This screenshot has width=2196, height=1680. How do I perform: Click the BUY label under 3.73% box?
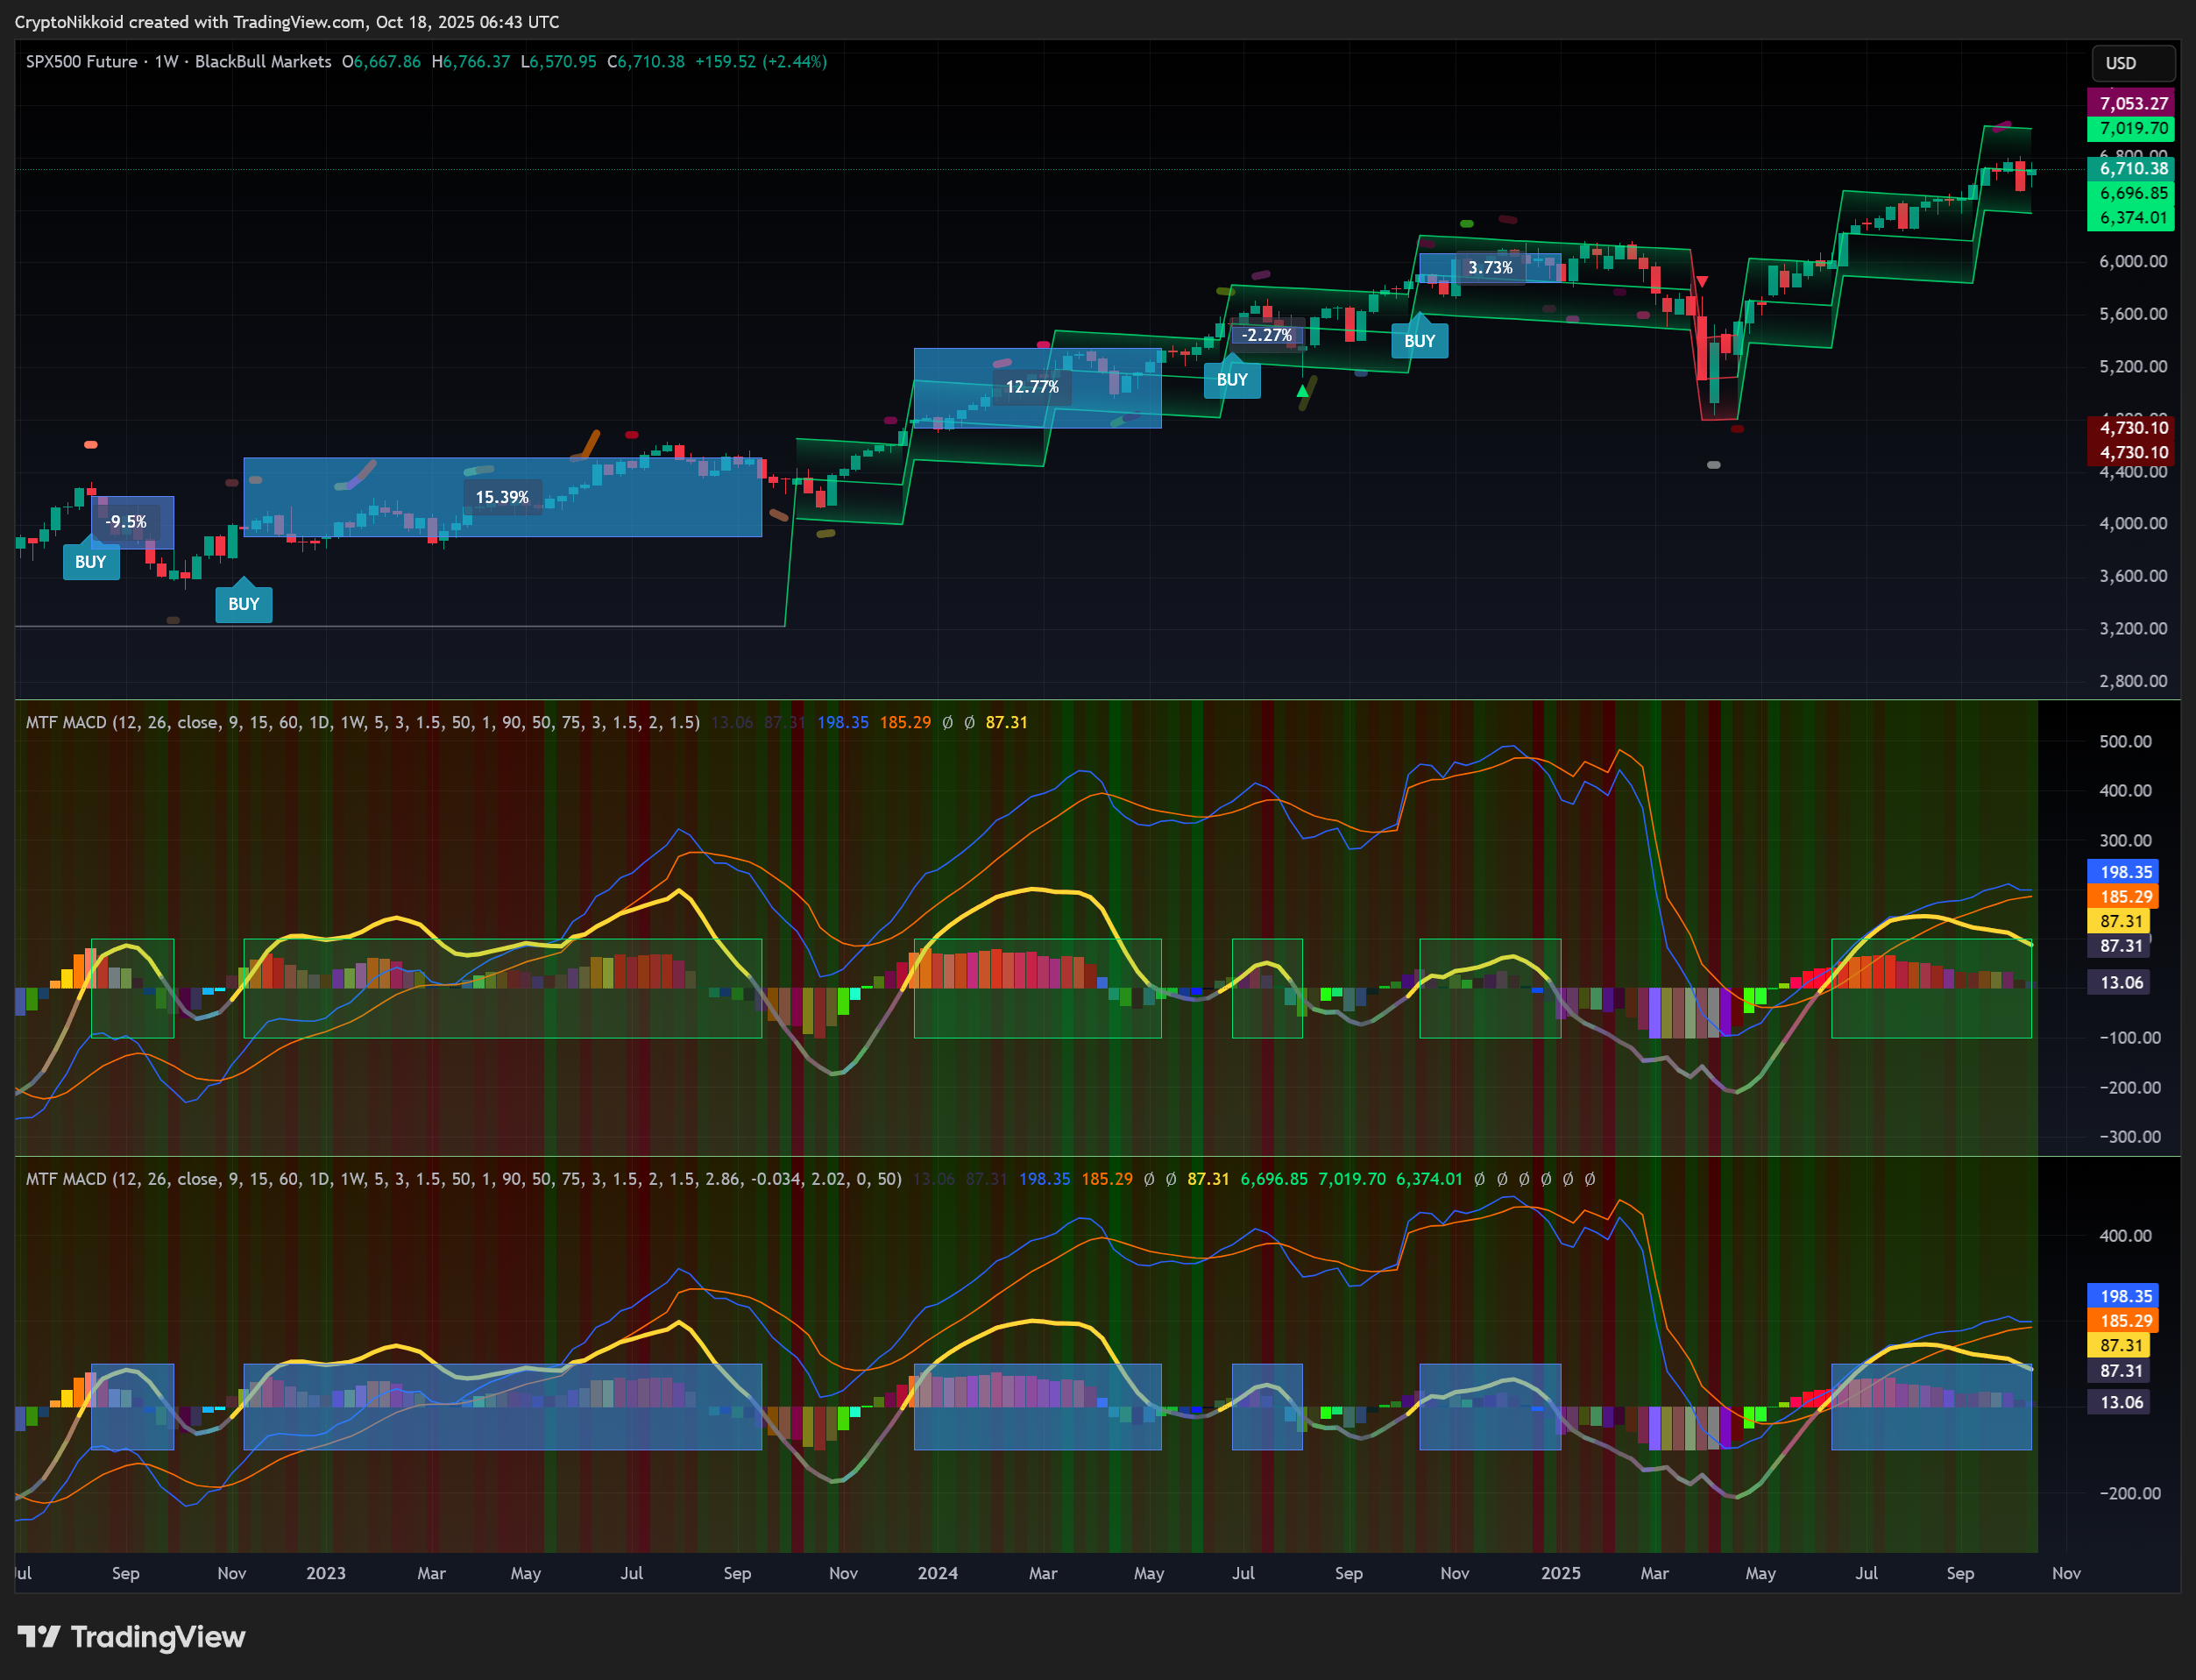[1419, 341]
